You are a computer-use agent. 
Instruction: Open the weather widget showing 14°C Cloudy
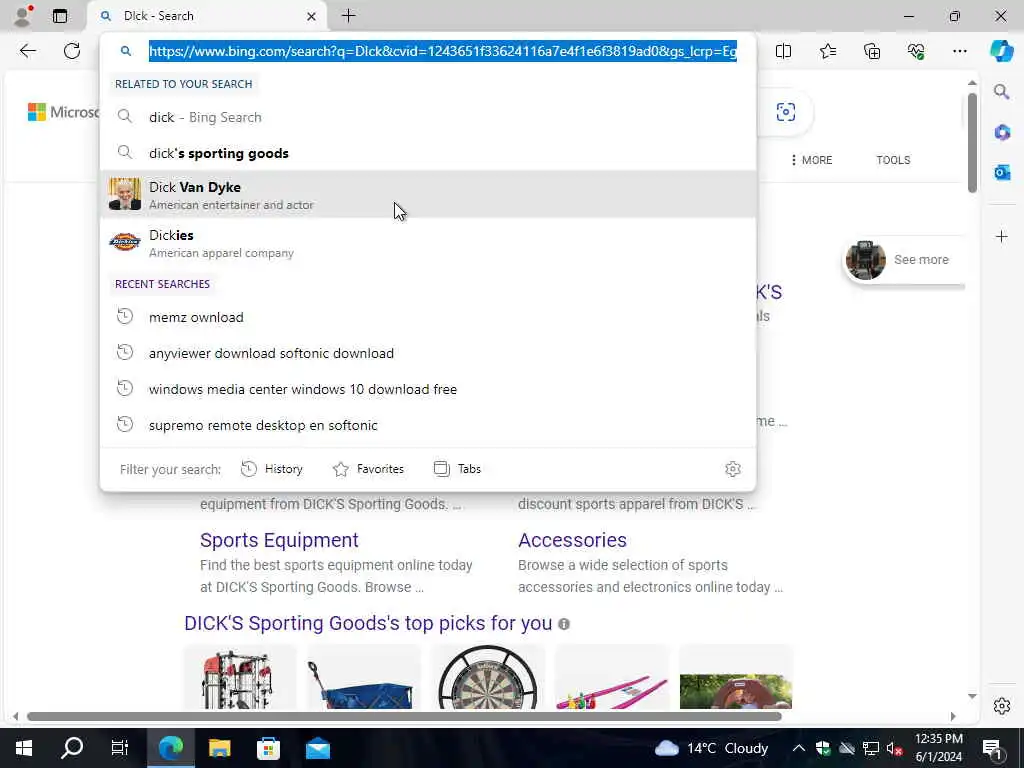(x=711, y=748)
